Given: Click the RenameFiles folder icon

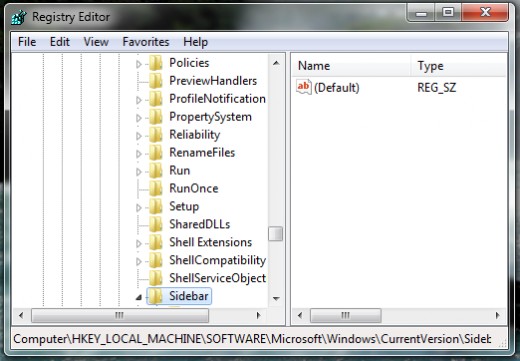Looking at the screenshot, I should [x=156, y=153].
